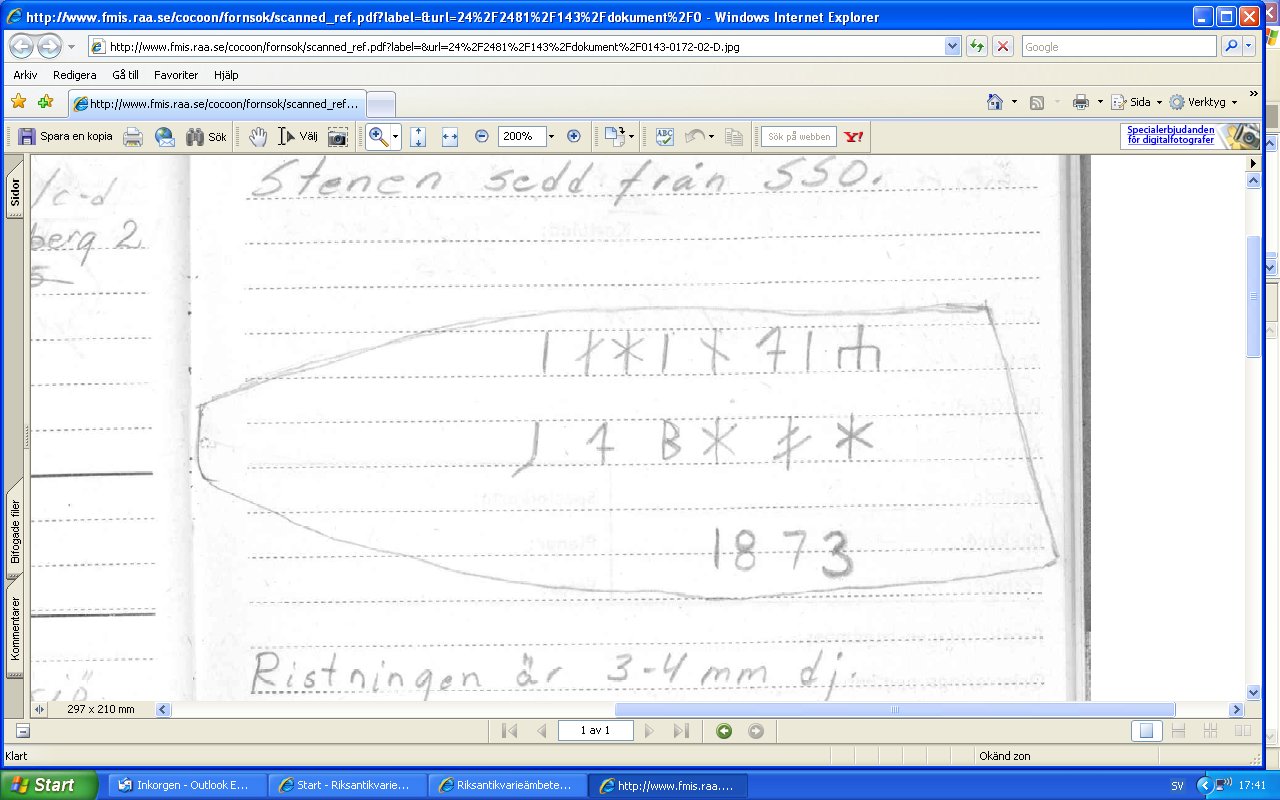Expand the address bar URL dropdown
The width and height of the screenshot is (1280, 800).
click(x=952, y=47)
